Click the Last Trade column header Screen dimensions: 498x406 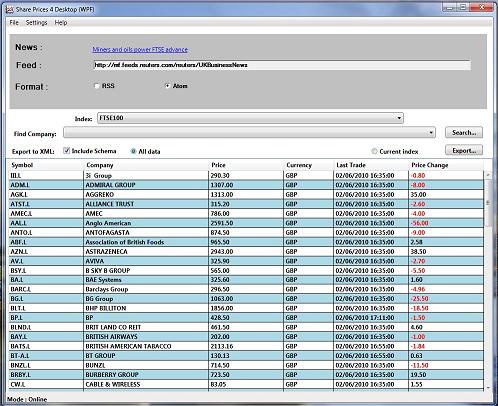(371, 165)
